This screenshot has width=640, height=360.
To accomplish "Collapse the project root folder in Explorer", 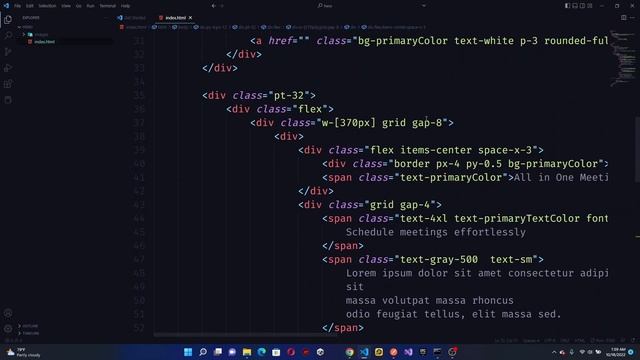I will (28, 27).
